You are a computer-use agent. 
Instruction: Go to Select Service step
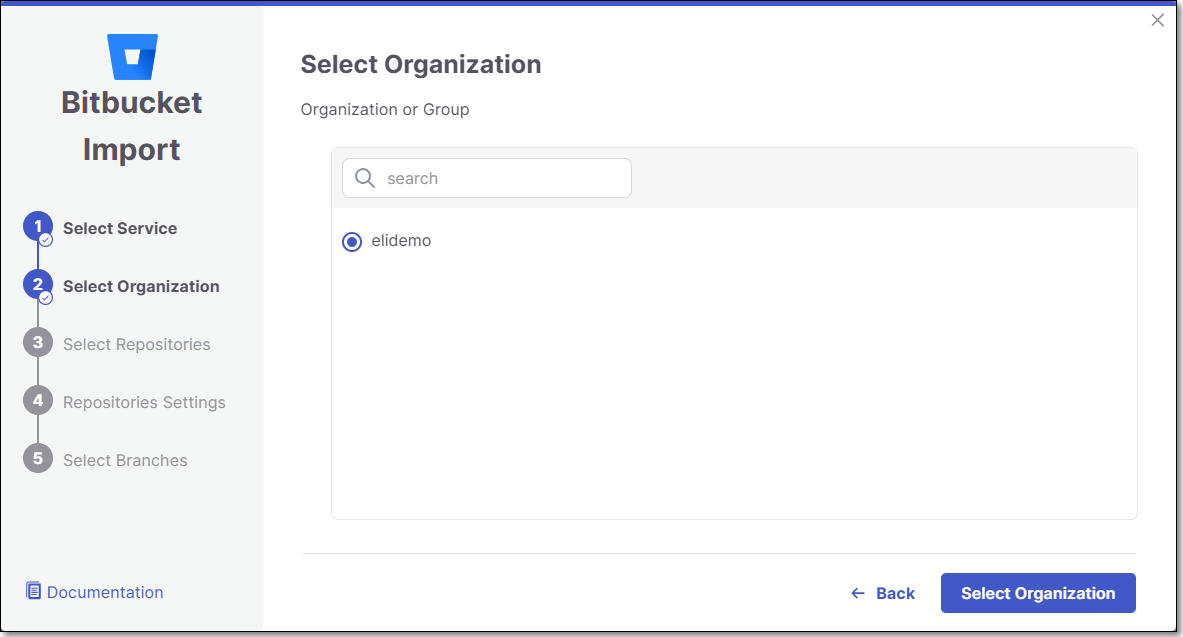[120, 228]
